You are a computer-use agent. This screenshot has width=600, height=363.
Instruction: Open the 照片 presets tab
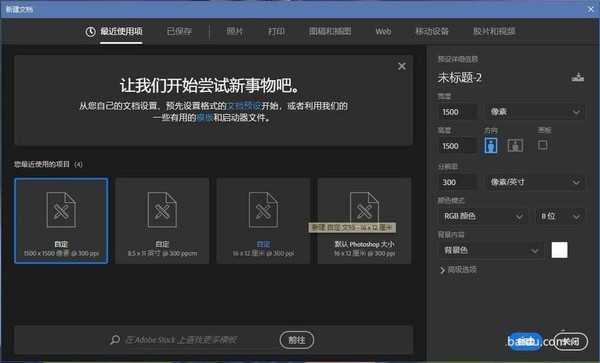235,31
